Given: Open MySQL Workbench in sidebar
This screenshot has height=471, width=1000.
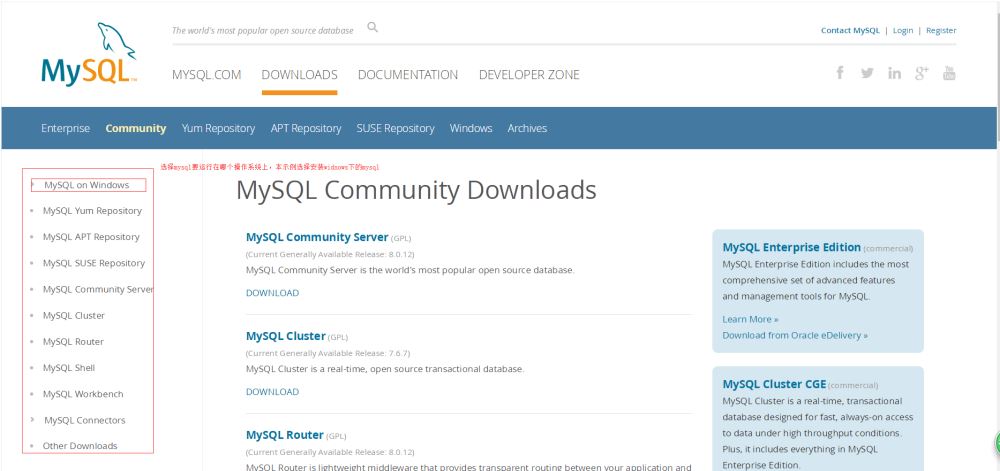Looking at the screenshot, I should pos(83,394).
